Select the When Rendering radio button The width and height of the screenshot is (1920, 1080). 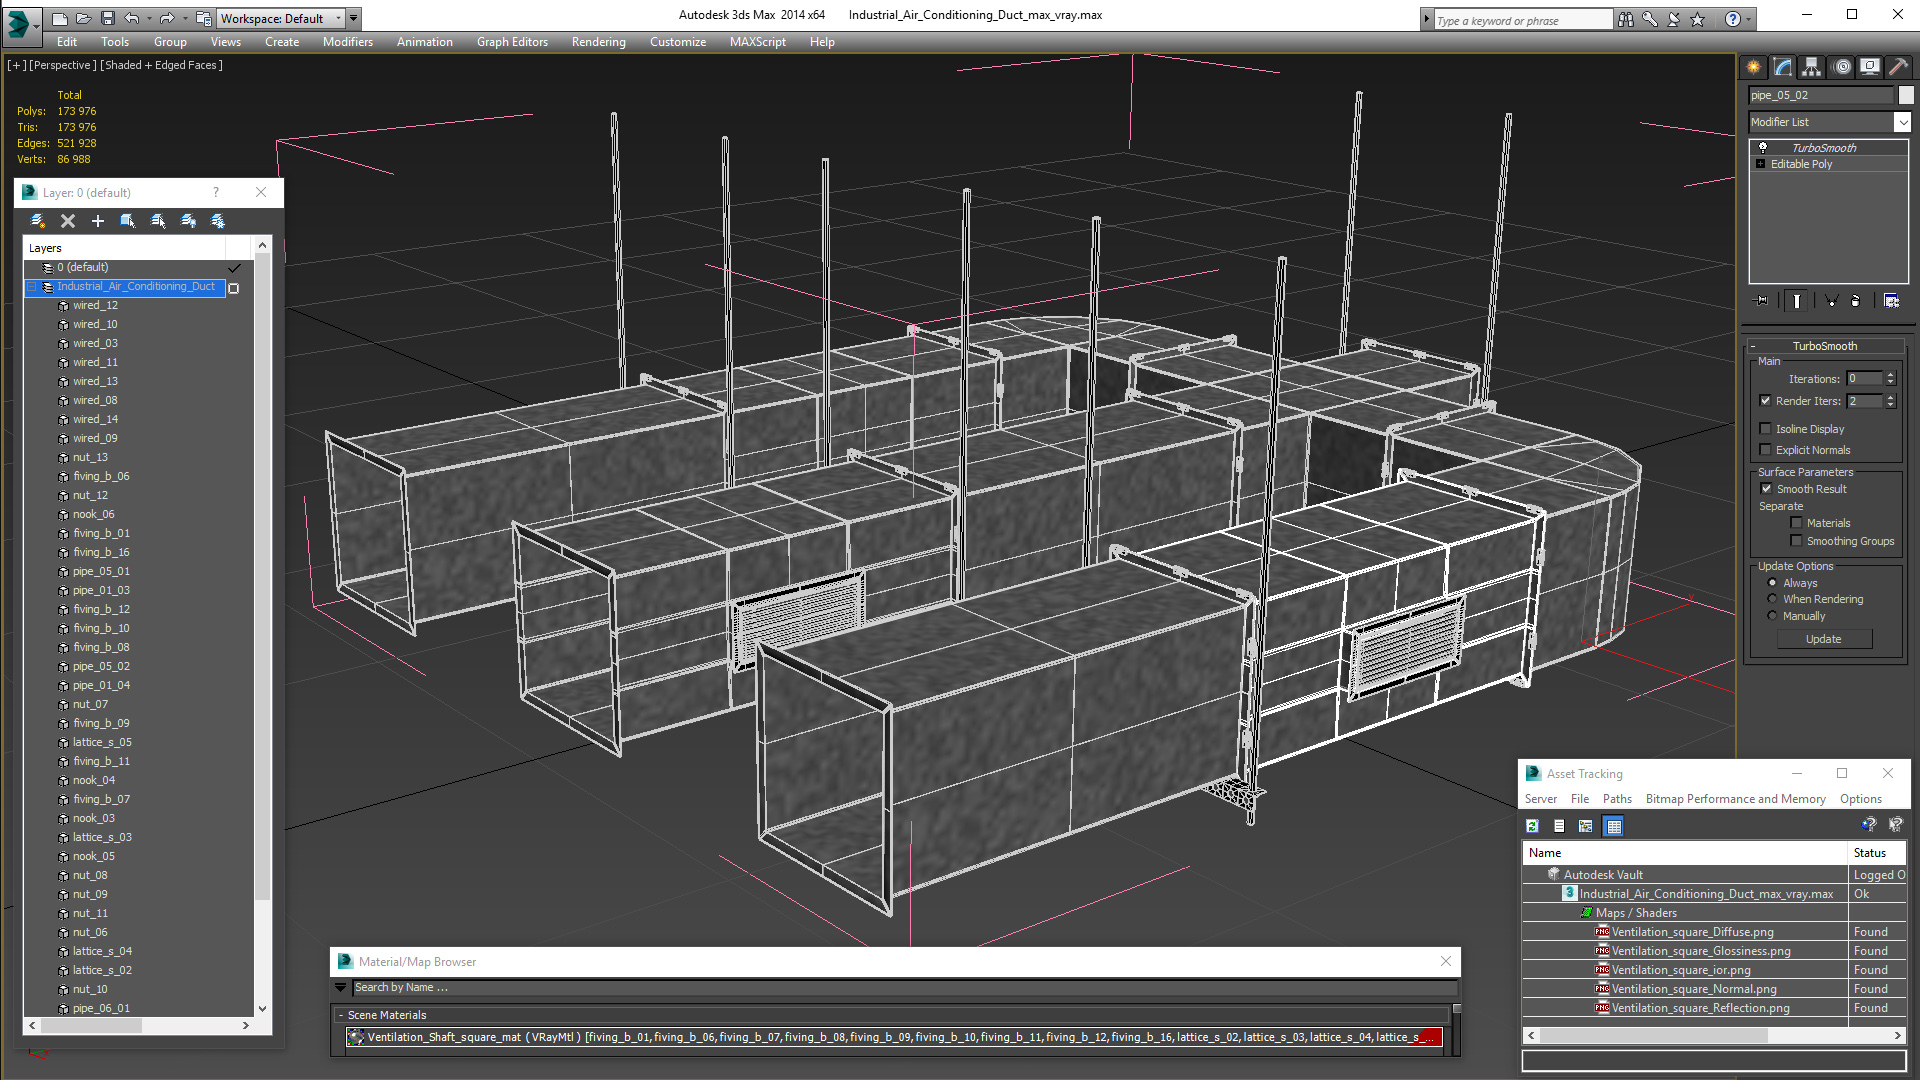[1773, 599]
